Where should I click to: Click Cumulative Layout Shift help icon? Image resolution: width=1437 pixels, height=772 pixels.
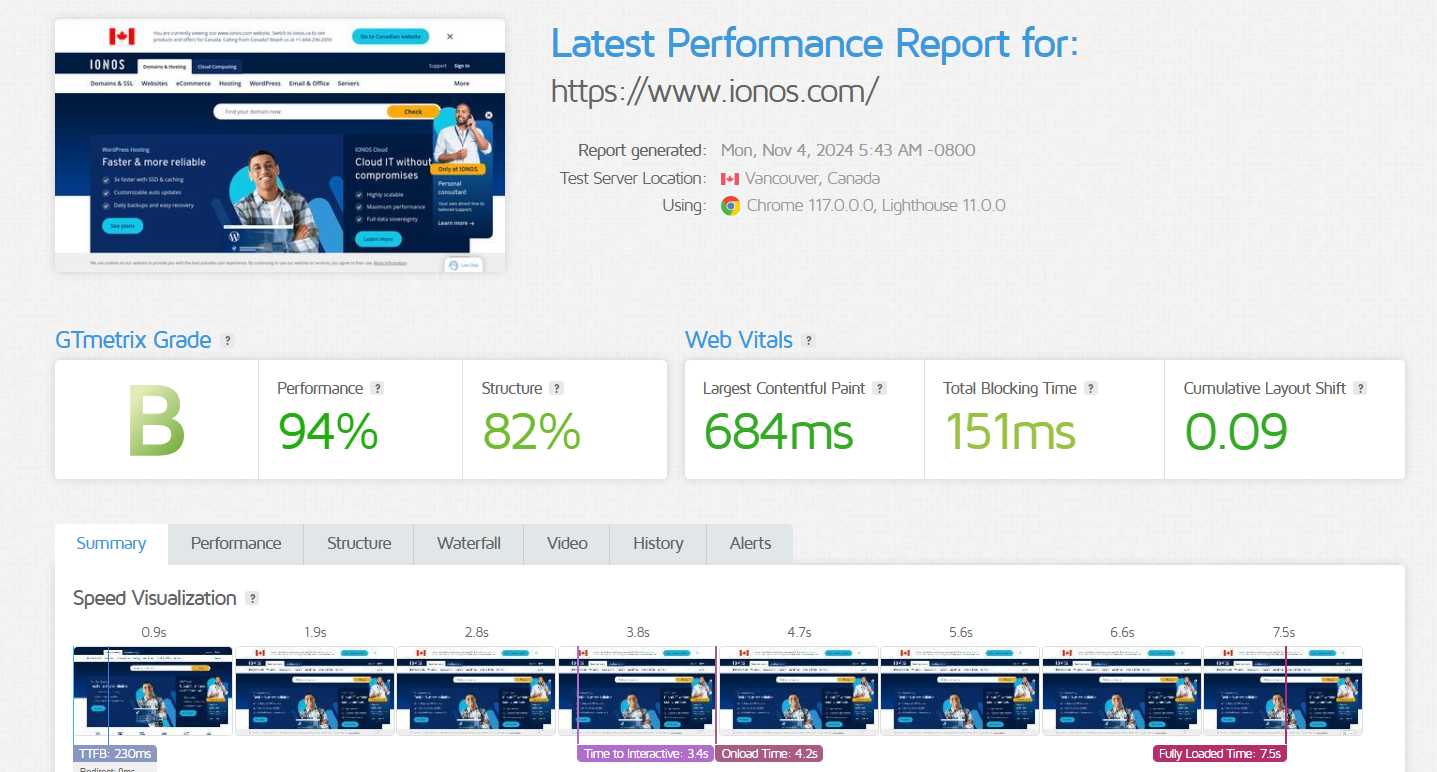click(1360, 389)
